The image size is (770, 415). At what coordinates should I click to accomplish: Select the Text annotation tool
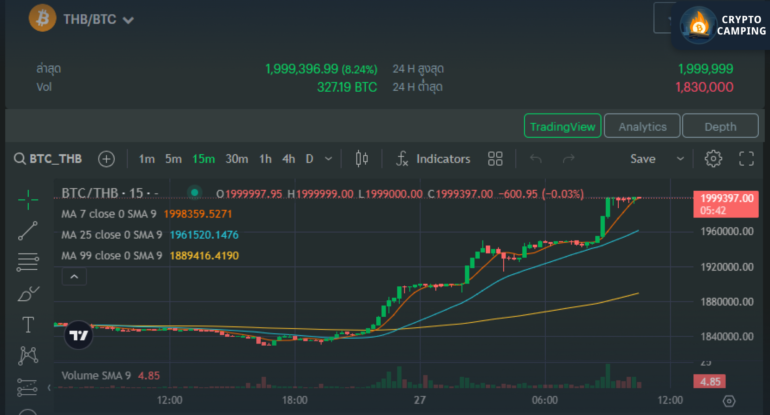[27, 324]
